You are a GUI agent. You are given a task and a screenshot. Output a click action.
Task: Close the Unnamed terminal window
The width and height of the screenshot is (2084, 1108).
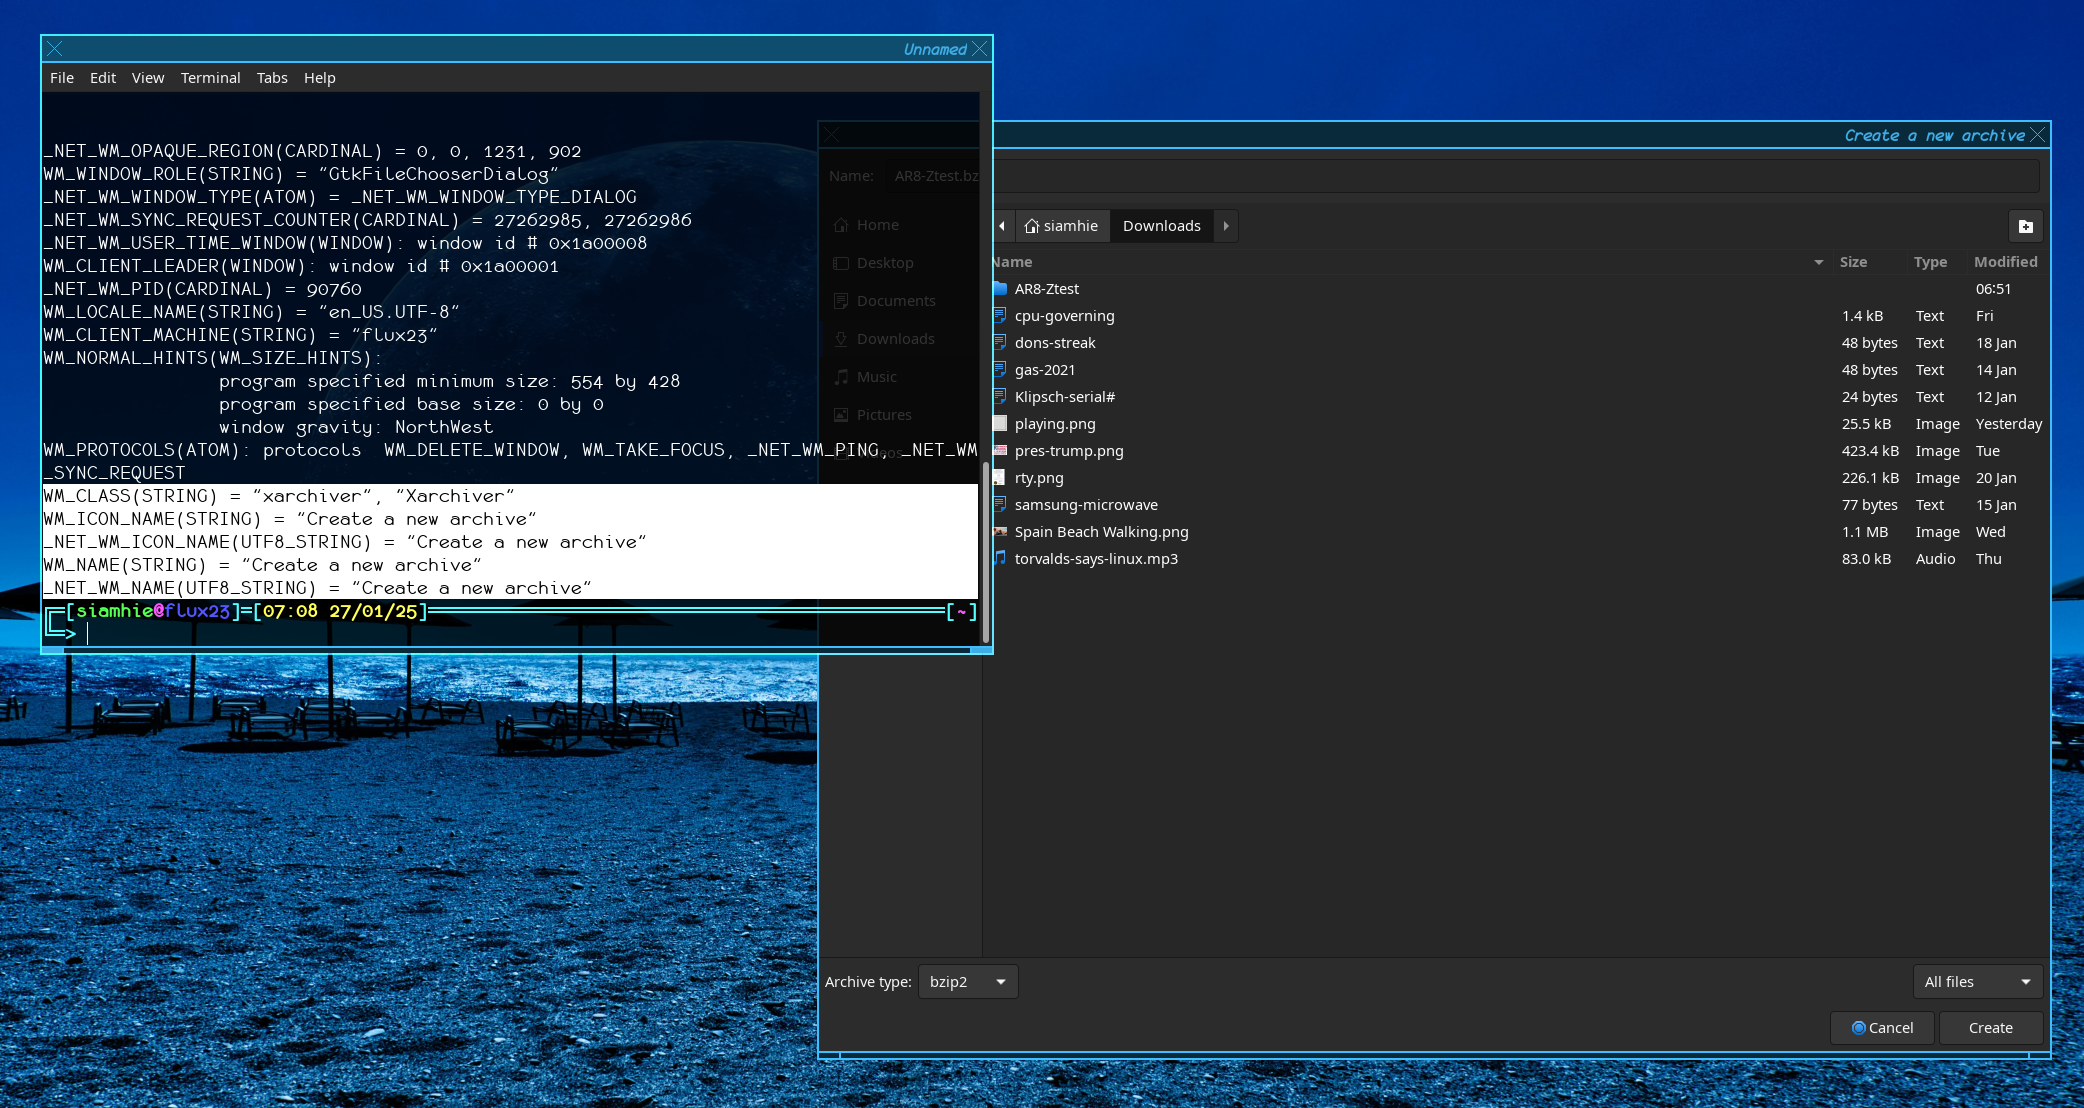point(980,49)
